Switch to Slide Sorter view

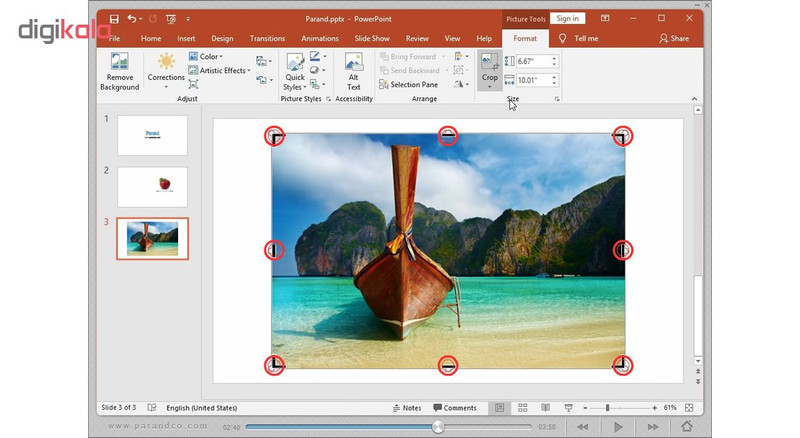(522, 408)
